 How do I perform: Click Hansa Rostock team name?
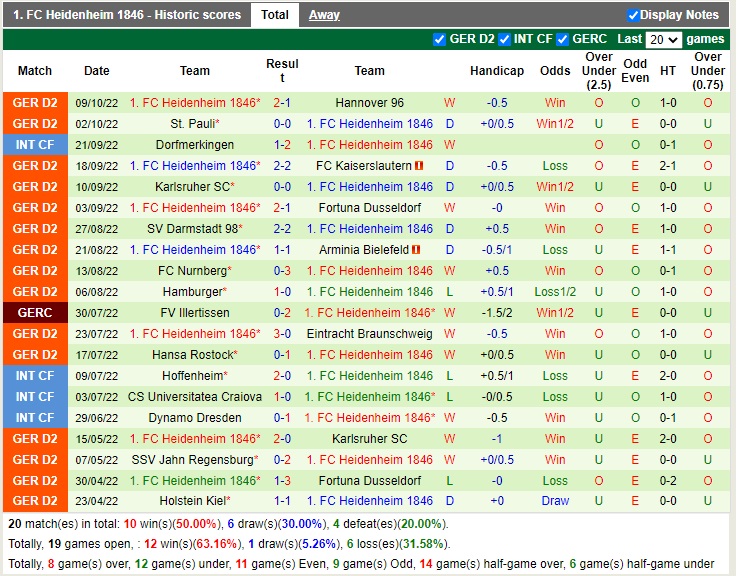click(x=195, y=355)
